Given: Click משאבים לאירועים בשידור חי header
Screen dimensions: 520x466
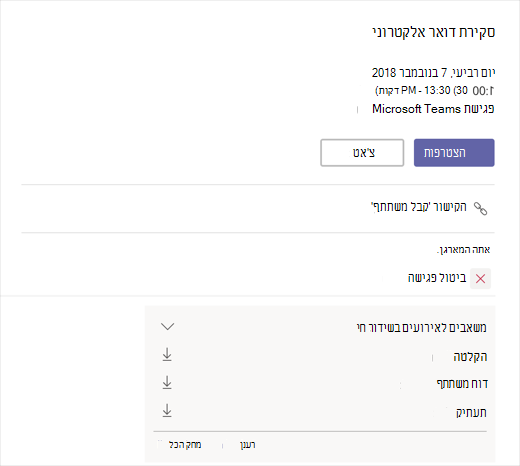Looking at the screenshot, I should click(421, 327).
